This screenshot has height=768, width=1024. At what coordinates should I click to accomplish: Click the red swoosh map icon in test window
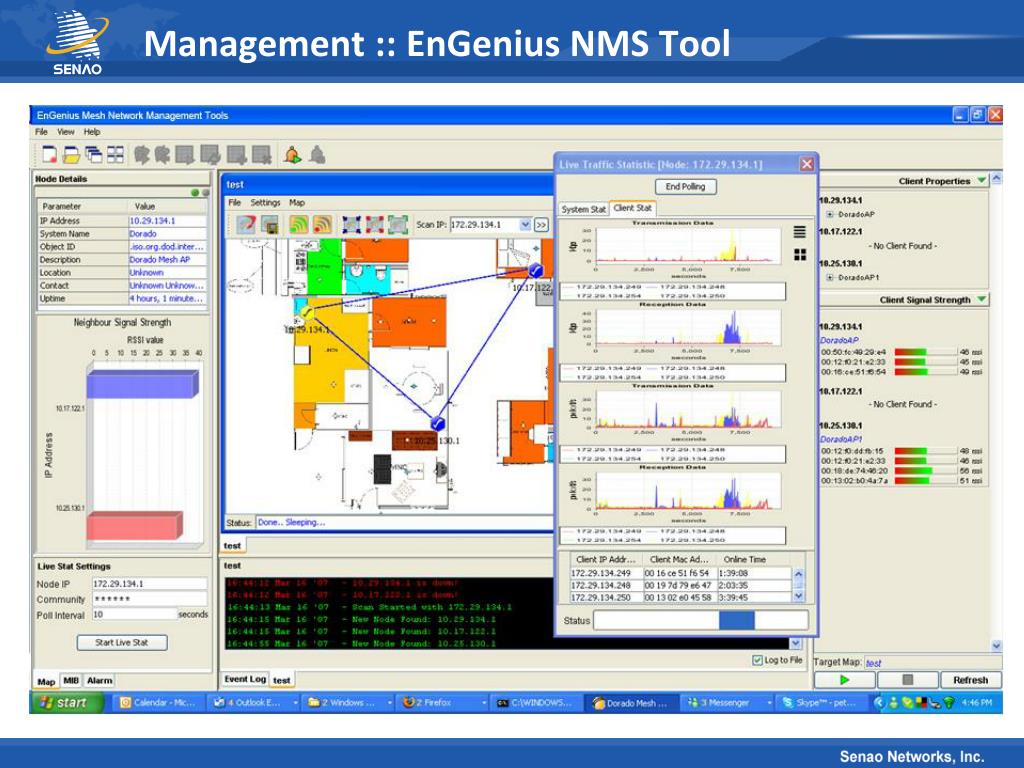coord(246,225)
